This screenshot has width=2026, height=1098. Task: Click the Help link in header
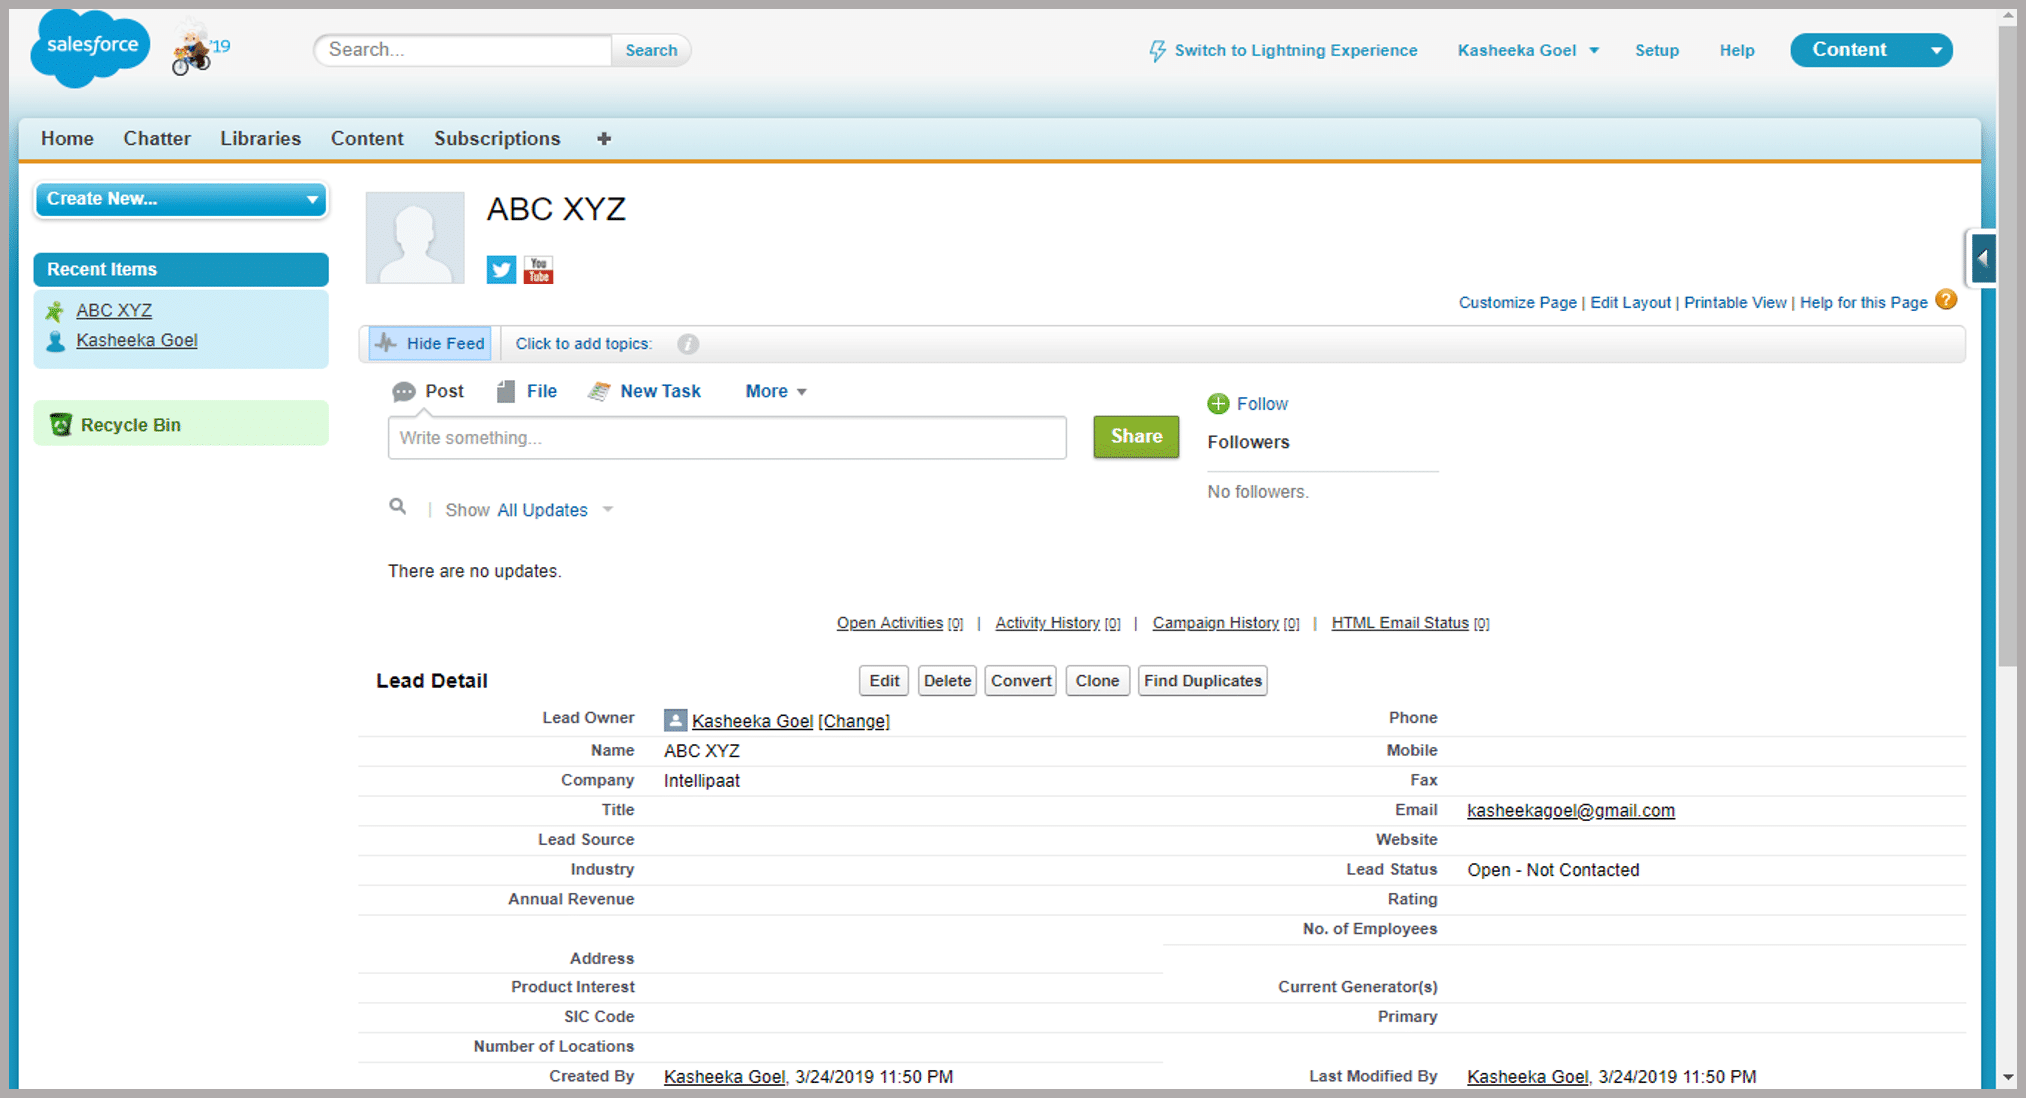[x=1737, y=51]
